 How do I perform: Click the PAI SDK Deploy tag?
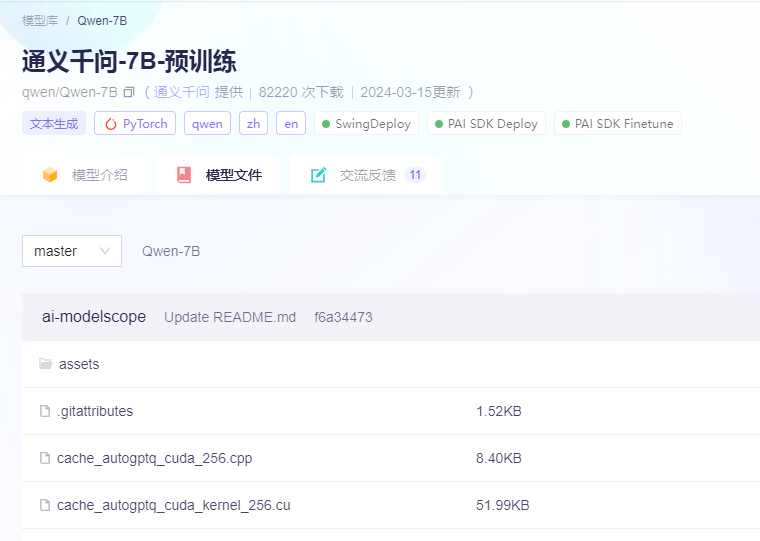tap(486, 124)
